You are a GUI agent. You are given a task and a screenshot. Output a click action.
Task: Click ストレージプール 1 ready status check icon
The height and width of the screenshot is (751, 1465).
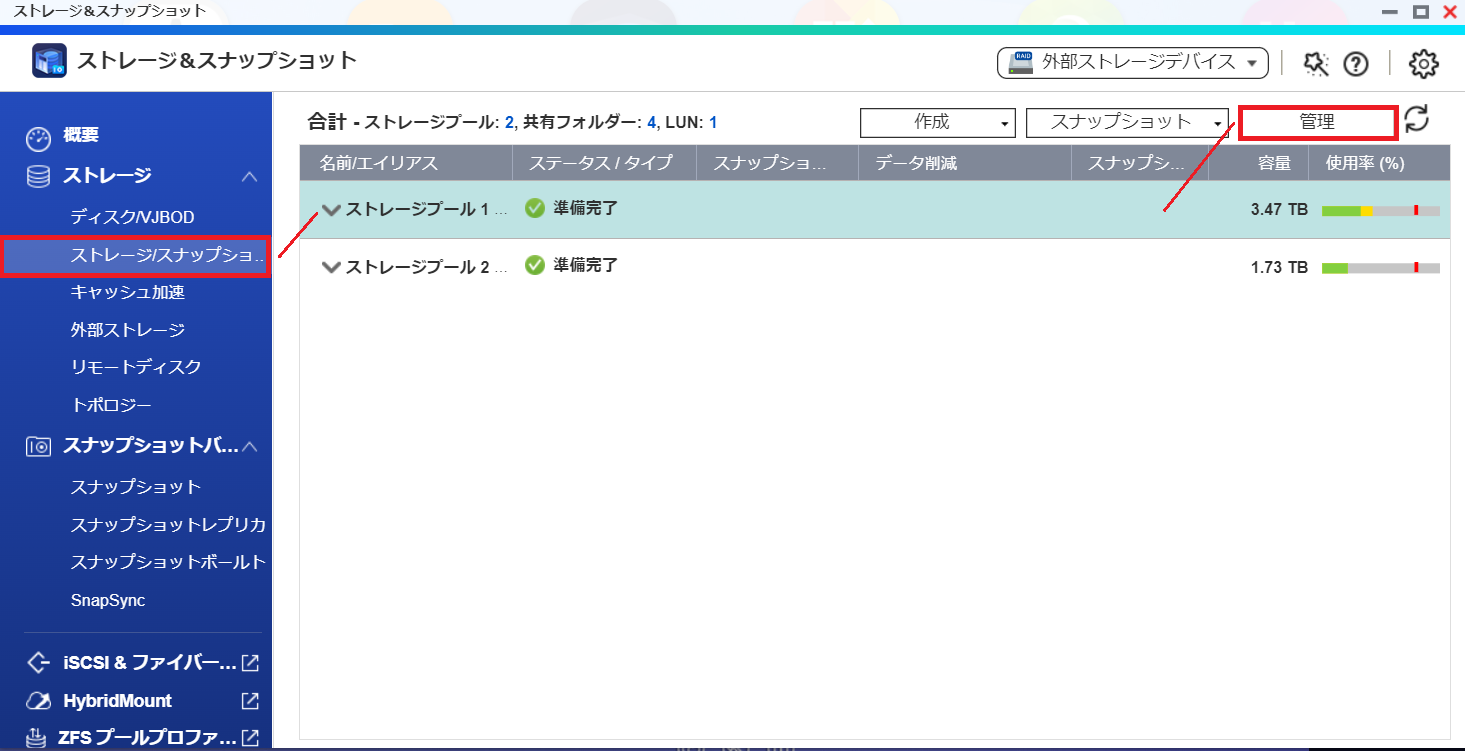click(x=535, y=209)
